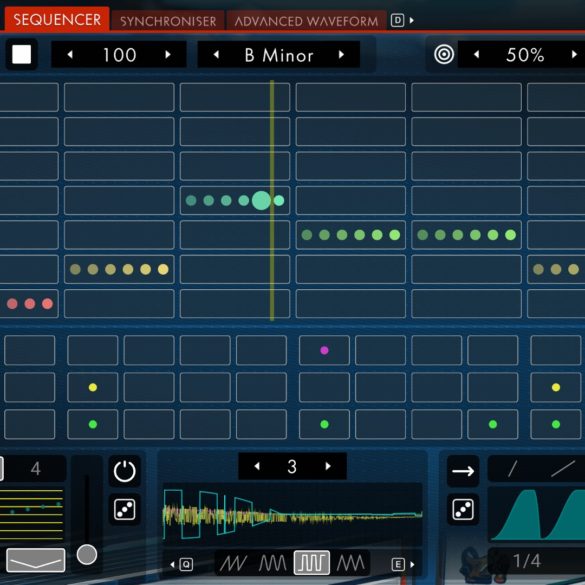Viewport: 585px width, 585px height.
Task: Switch to the next key after B Minor
Action: tap(341, 55)
